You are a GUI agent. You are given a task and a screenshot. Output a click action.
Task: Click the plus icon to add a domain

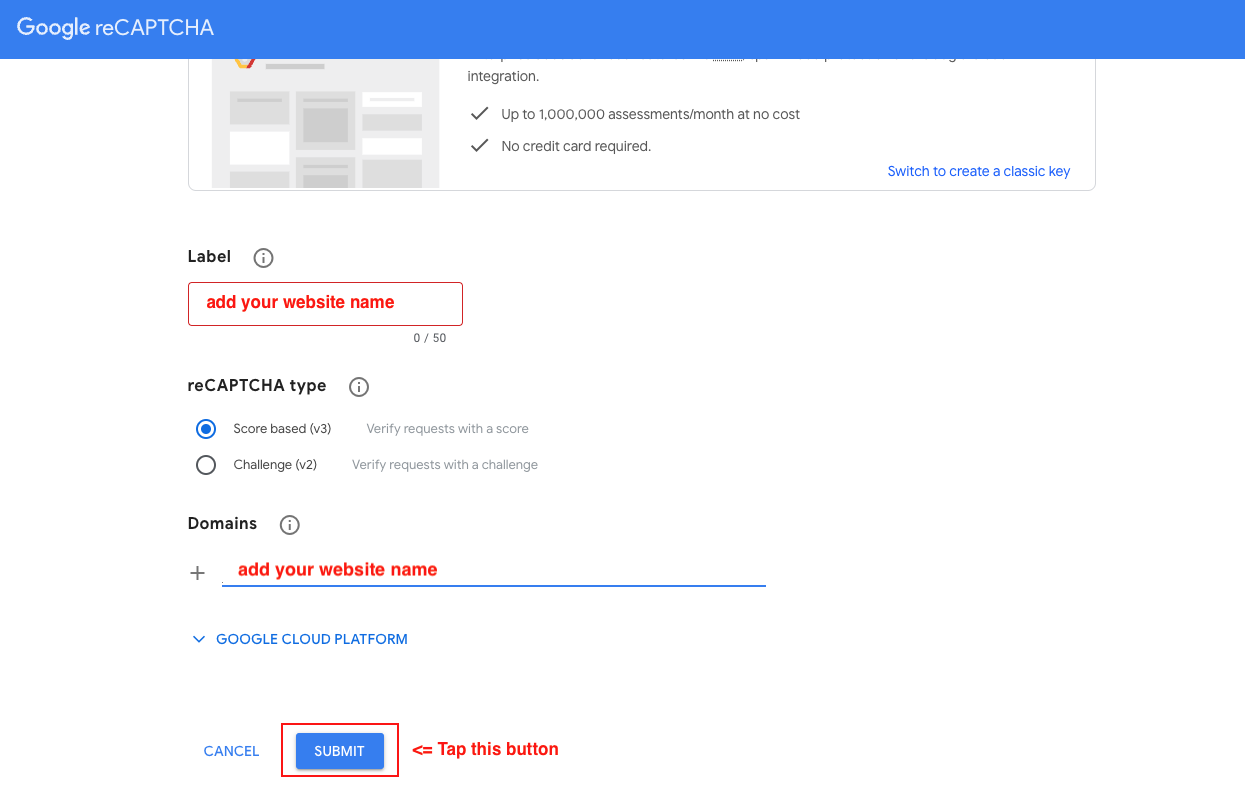click(x=197, y=573)
